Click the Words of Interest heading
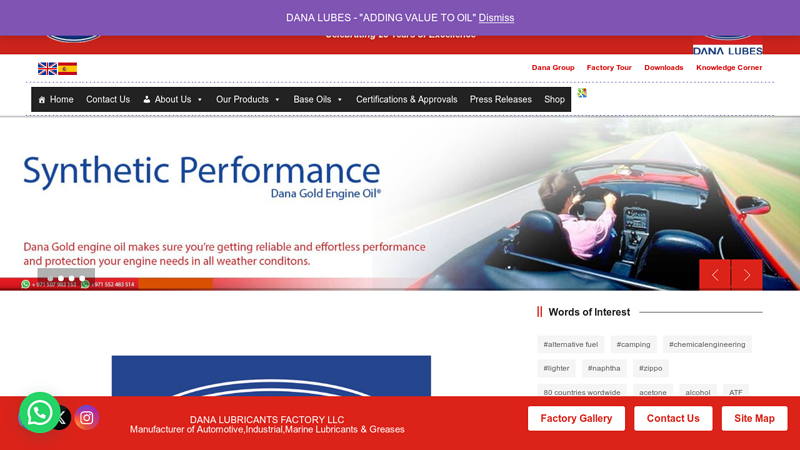 [x=589, y=312]
